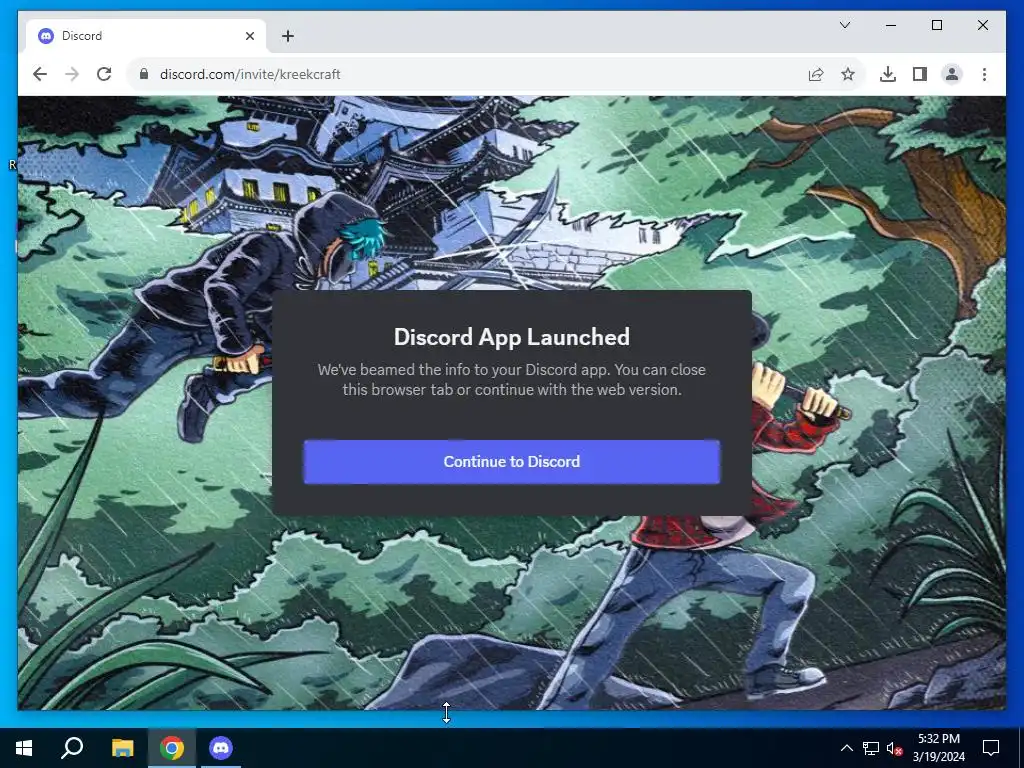The image size is (1024, 768).
Task: Open the tab search chevron
Action: [844, 25]
